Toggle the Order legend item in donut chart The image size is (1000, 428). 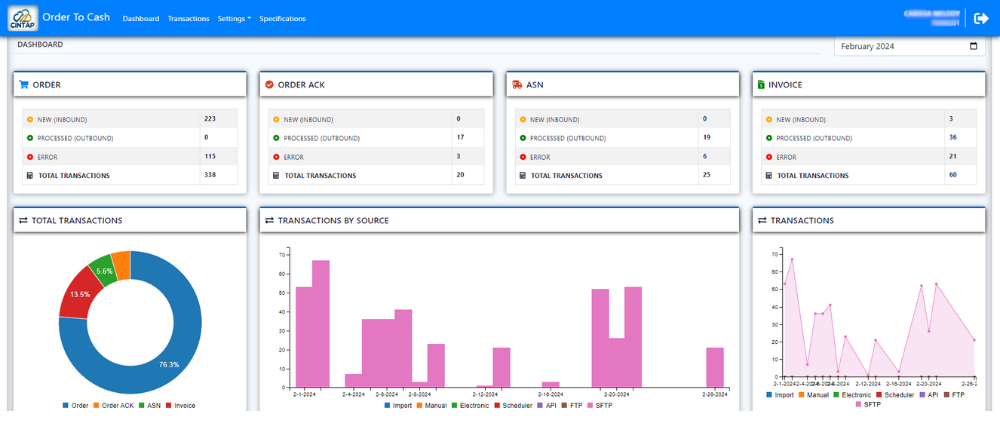(75, 405)
